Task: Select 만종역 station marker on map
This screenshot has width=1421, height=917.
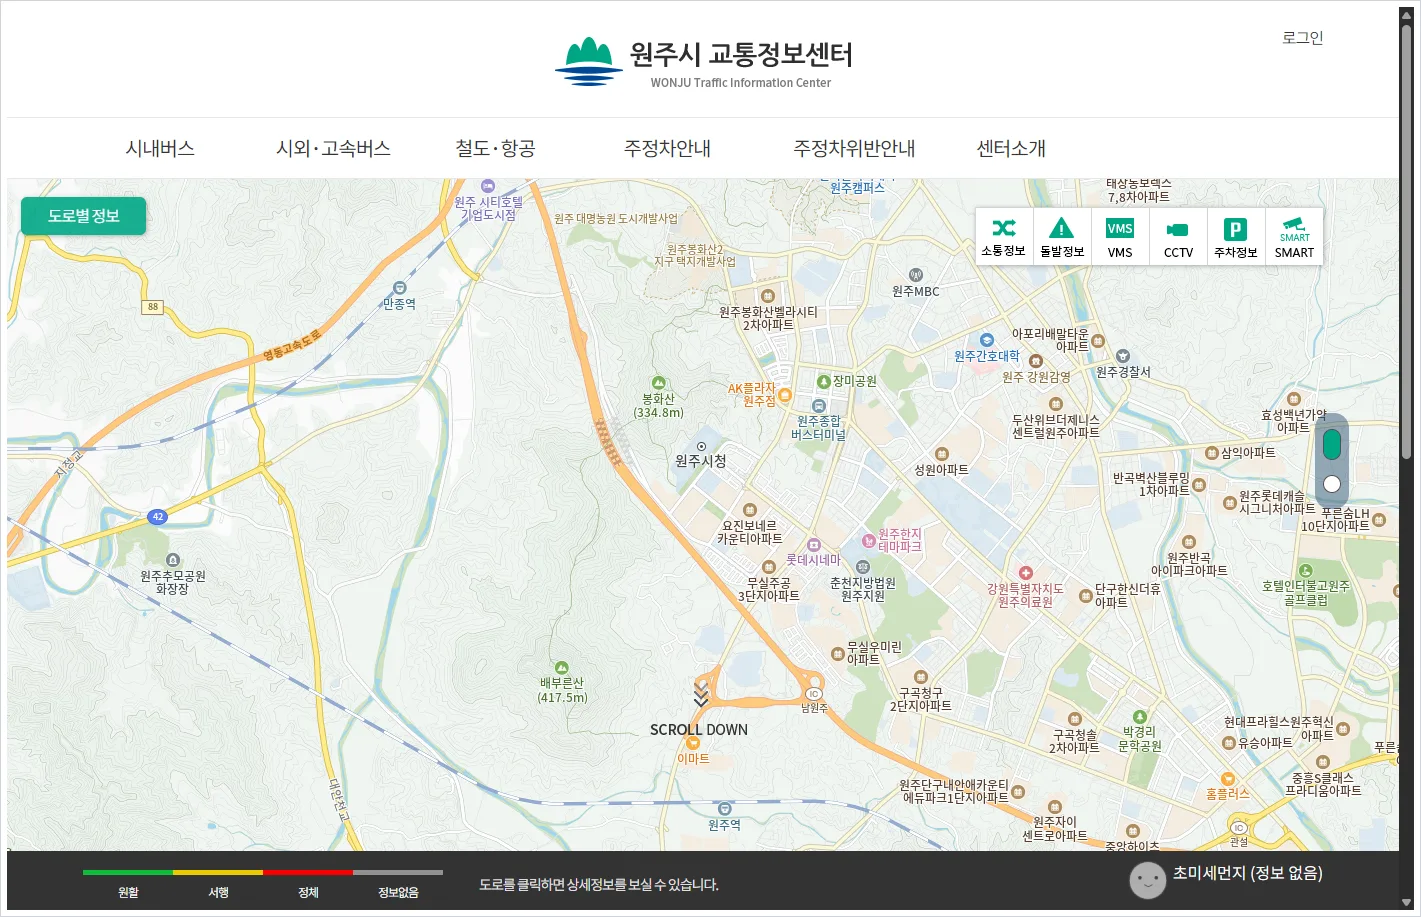Action: pos(400,288)
